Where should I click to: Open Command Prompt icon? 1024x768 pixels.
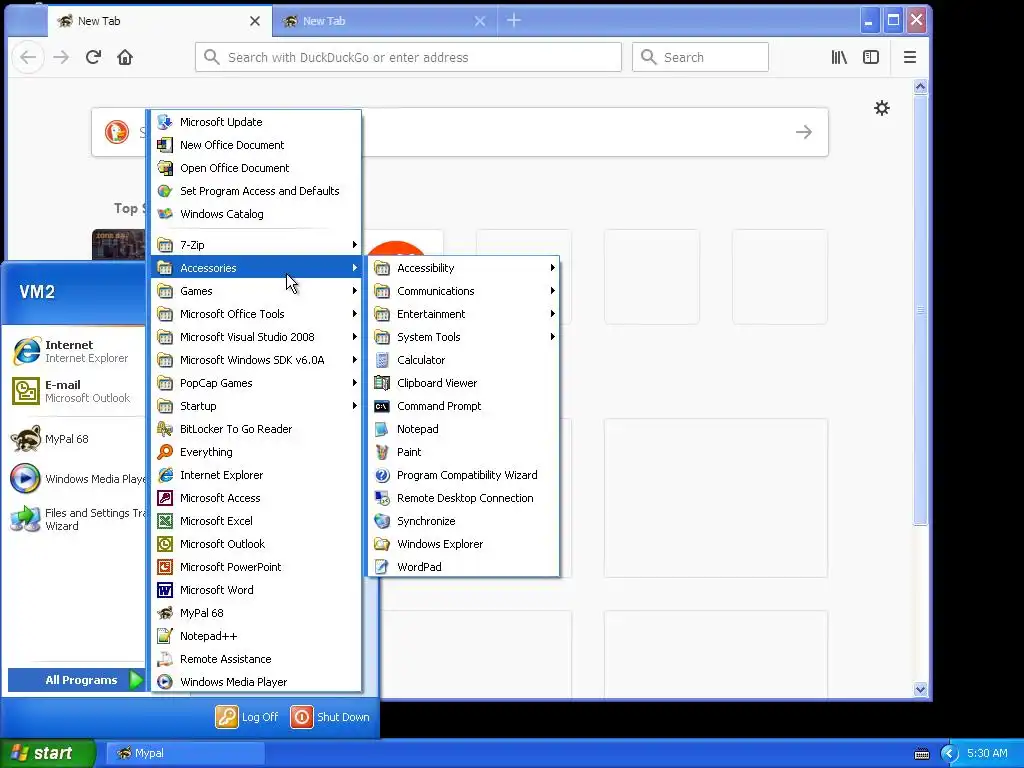[x=382, y=406]
